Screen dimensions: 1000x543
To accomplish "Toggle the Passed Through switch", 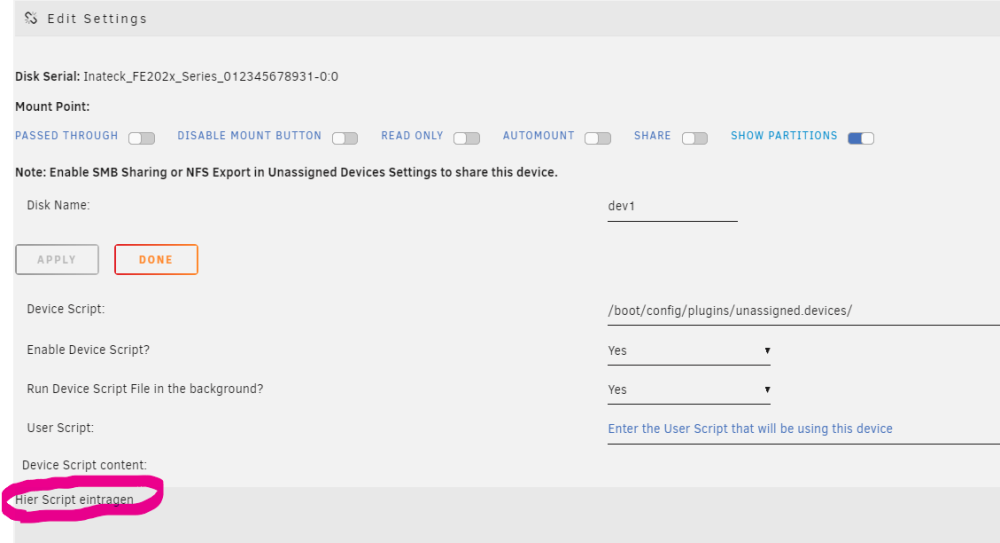I will tap(142, 138).
